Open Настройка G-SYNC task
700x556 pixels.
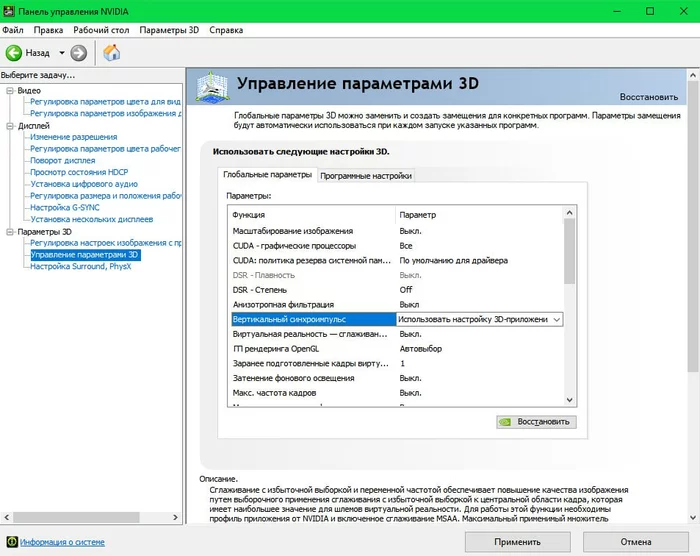point(65,207)
